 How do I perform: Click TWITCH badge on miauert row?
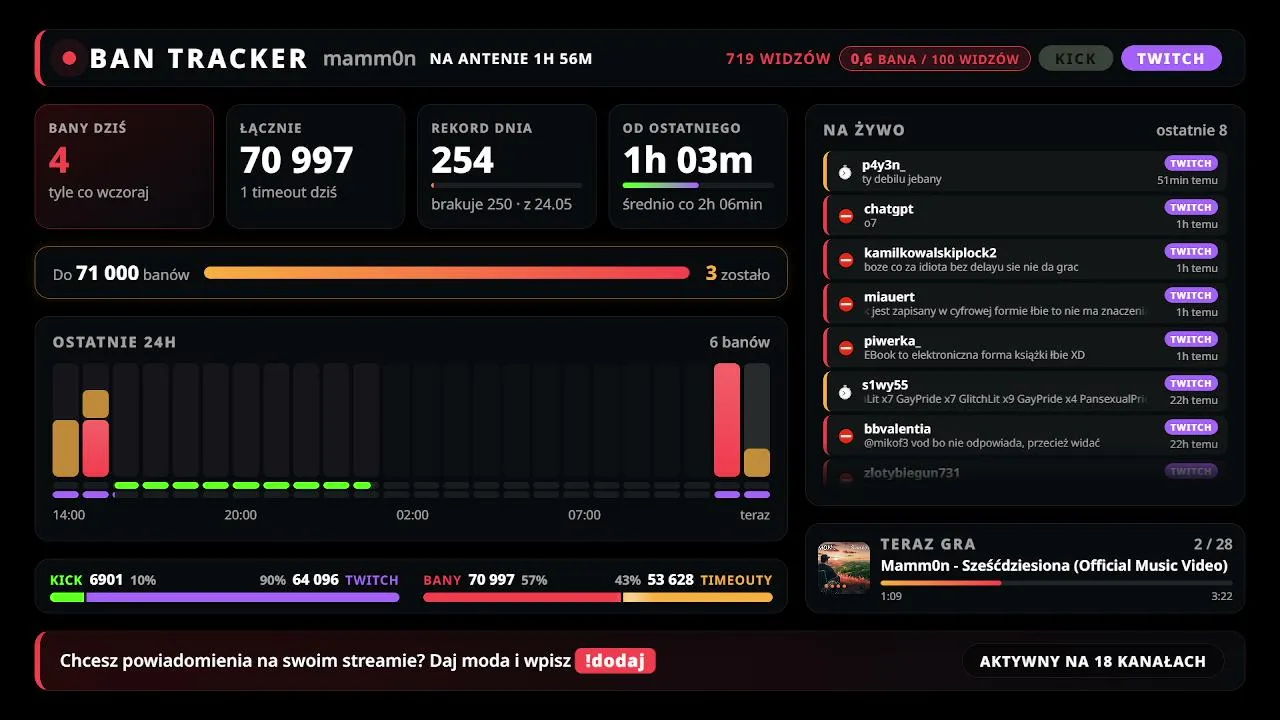[x=1191, y=295]
